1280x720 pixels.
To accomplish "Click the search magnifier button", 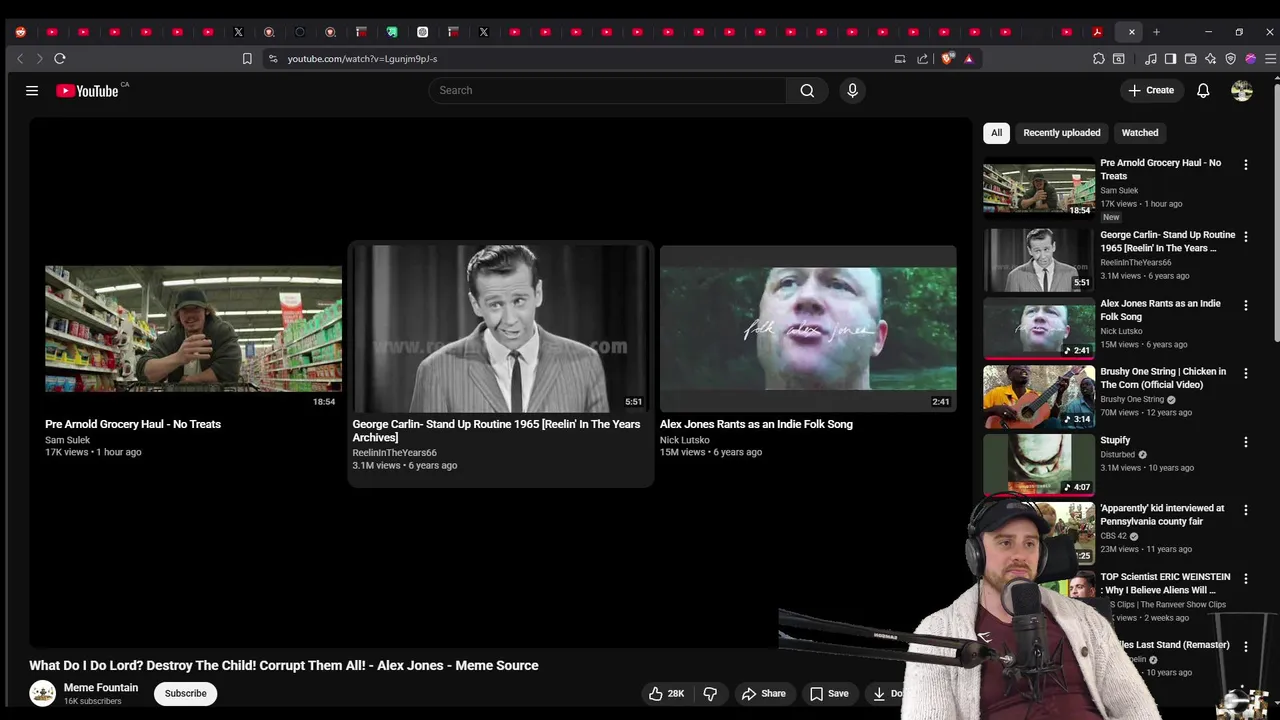I will pos(807,91).
